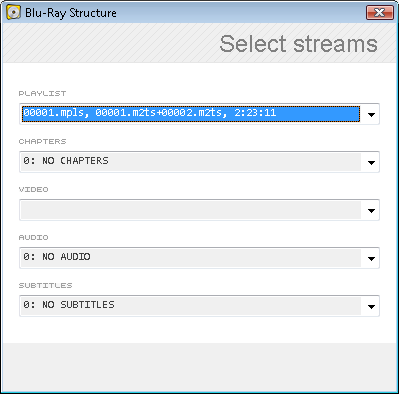Expand the Video dropdown arrow
This screenshot has height=394, width=399.
pyautogui.click(x=371, y=211)
